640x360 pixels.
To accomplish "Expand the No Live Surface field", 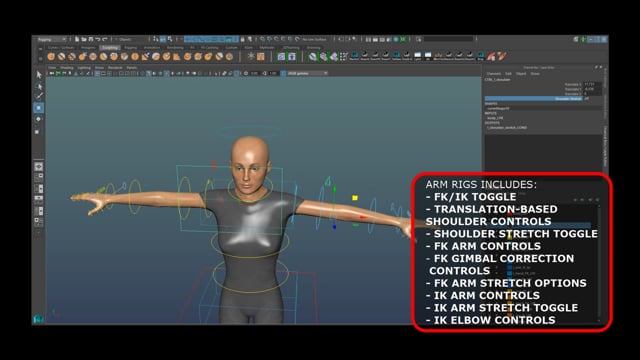I will tap(314, 40).
